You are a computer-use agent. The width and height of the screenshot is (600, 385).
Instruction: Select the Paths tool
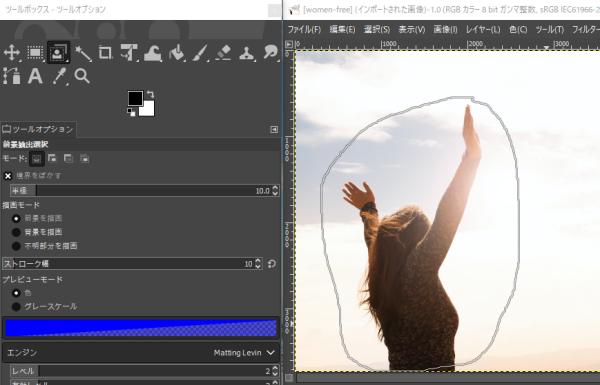pyautogui.click(x=11, y=76)
